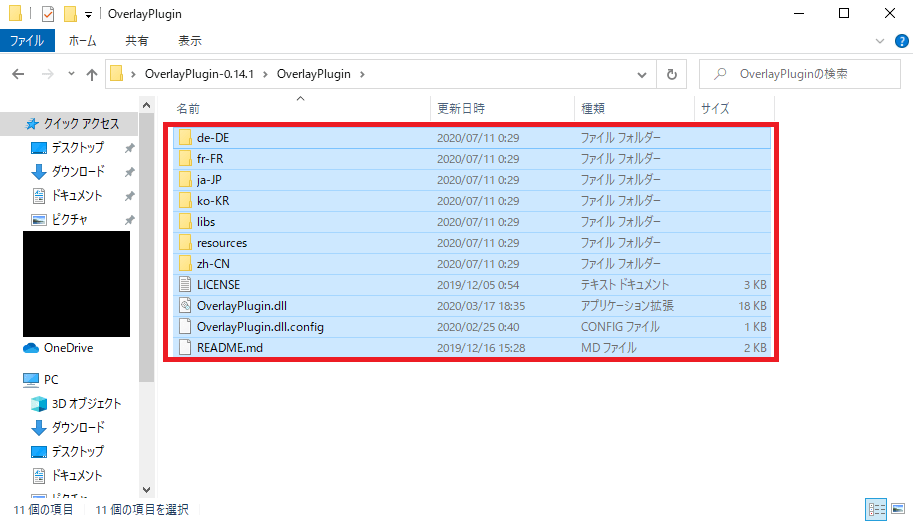Click the Back navigation arrow

click(x=19, y=74)
